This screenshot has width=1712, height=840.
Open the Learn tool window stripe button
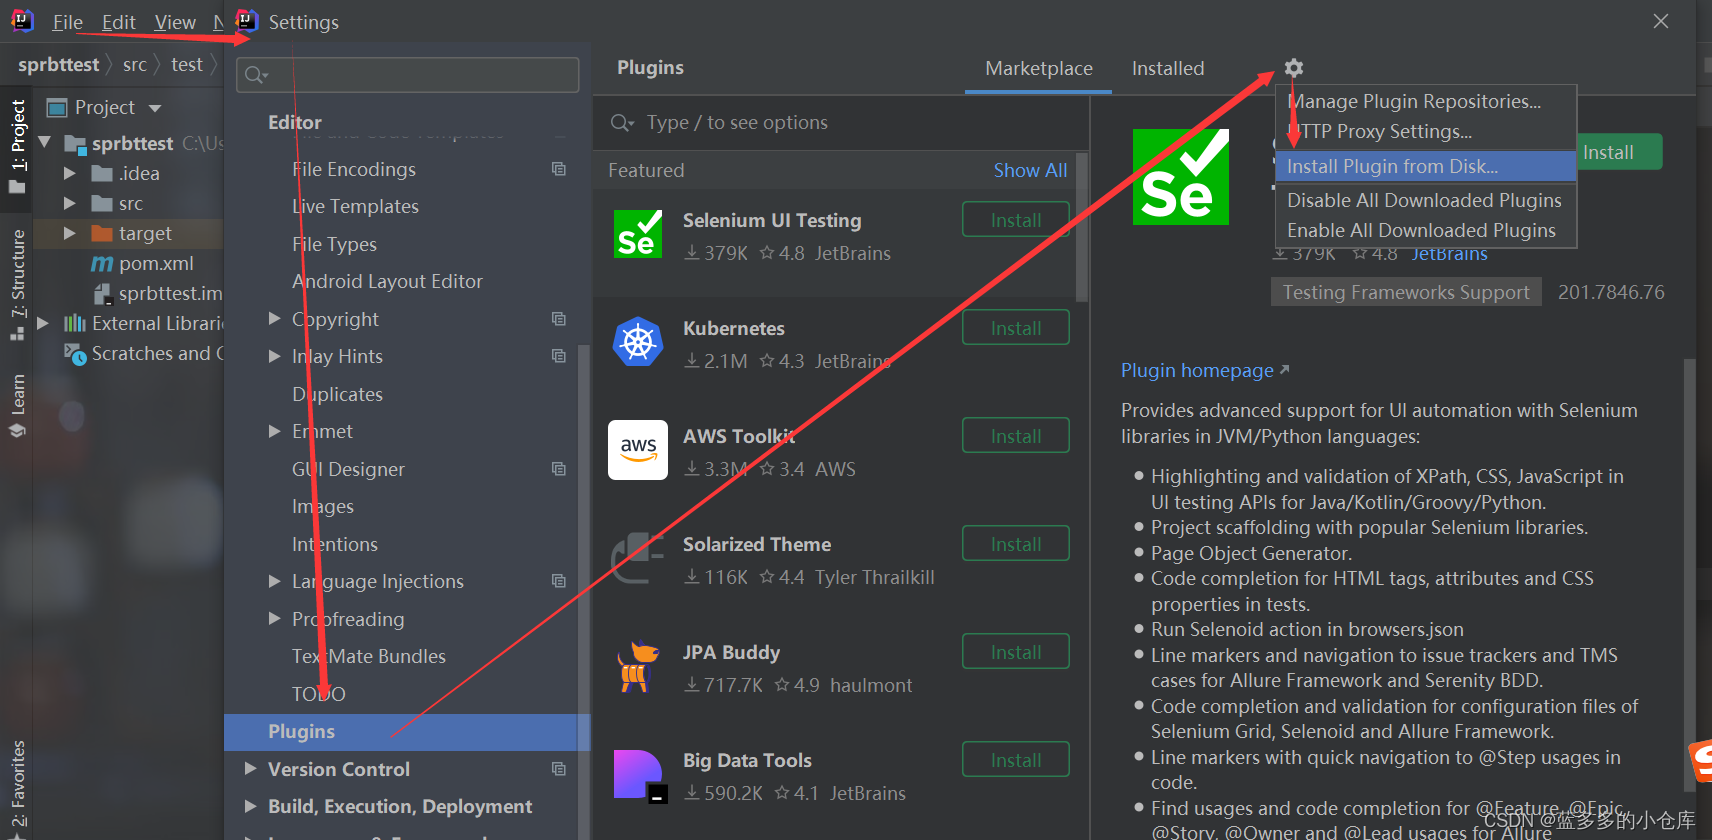(17, 405)
